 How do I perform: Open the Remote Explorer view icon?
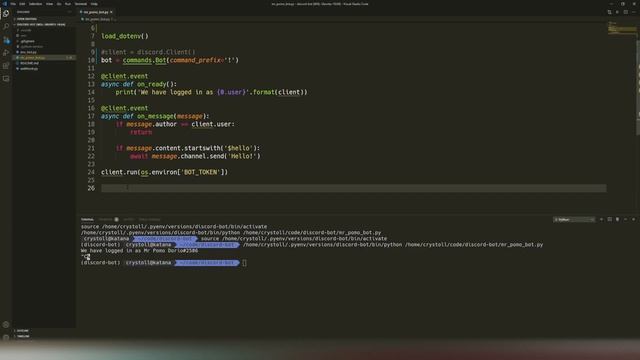coord(6,79)
